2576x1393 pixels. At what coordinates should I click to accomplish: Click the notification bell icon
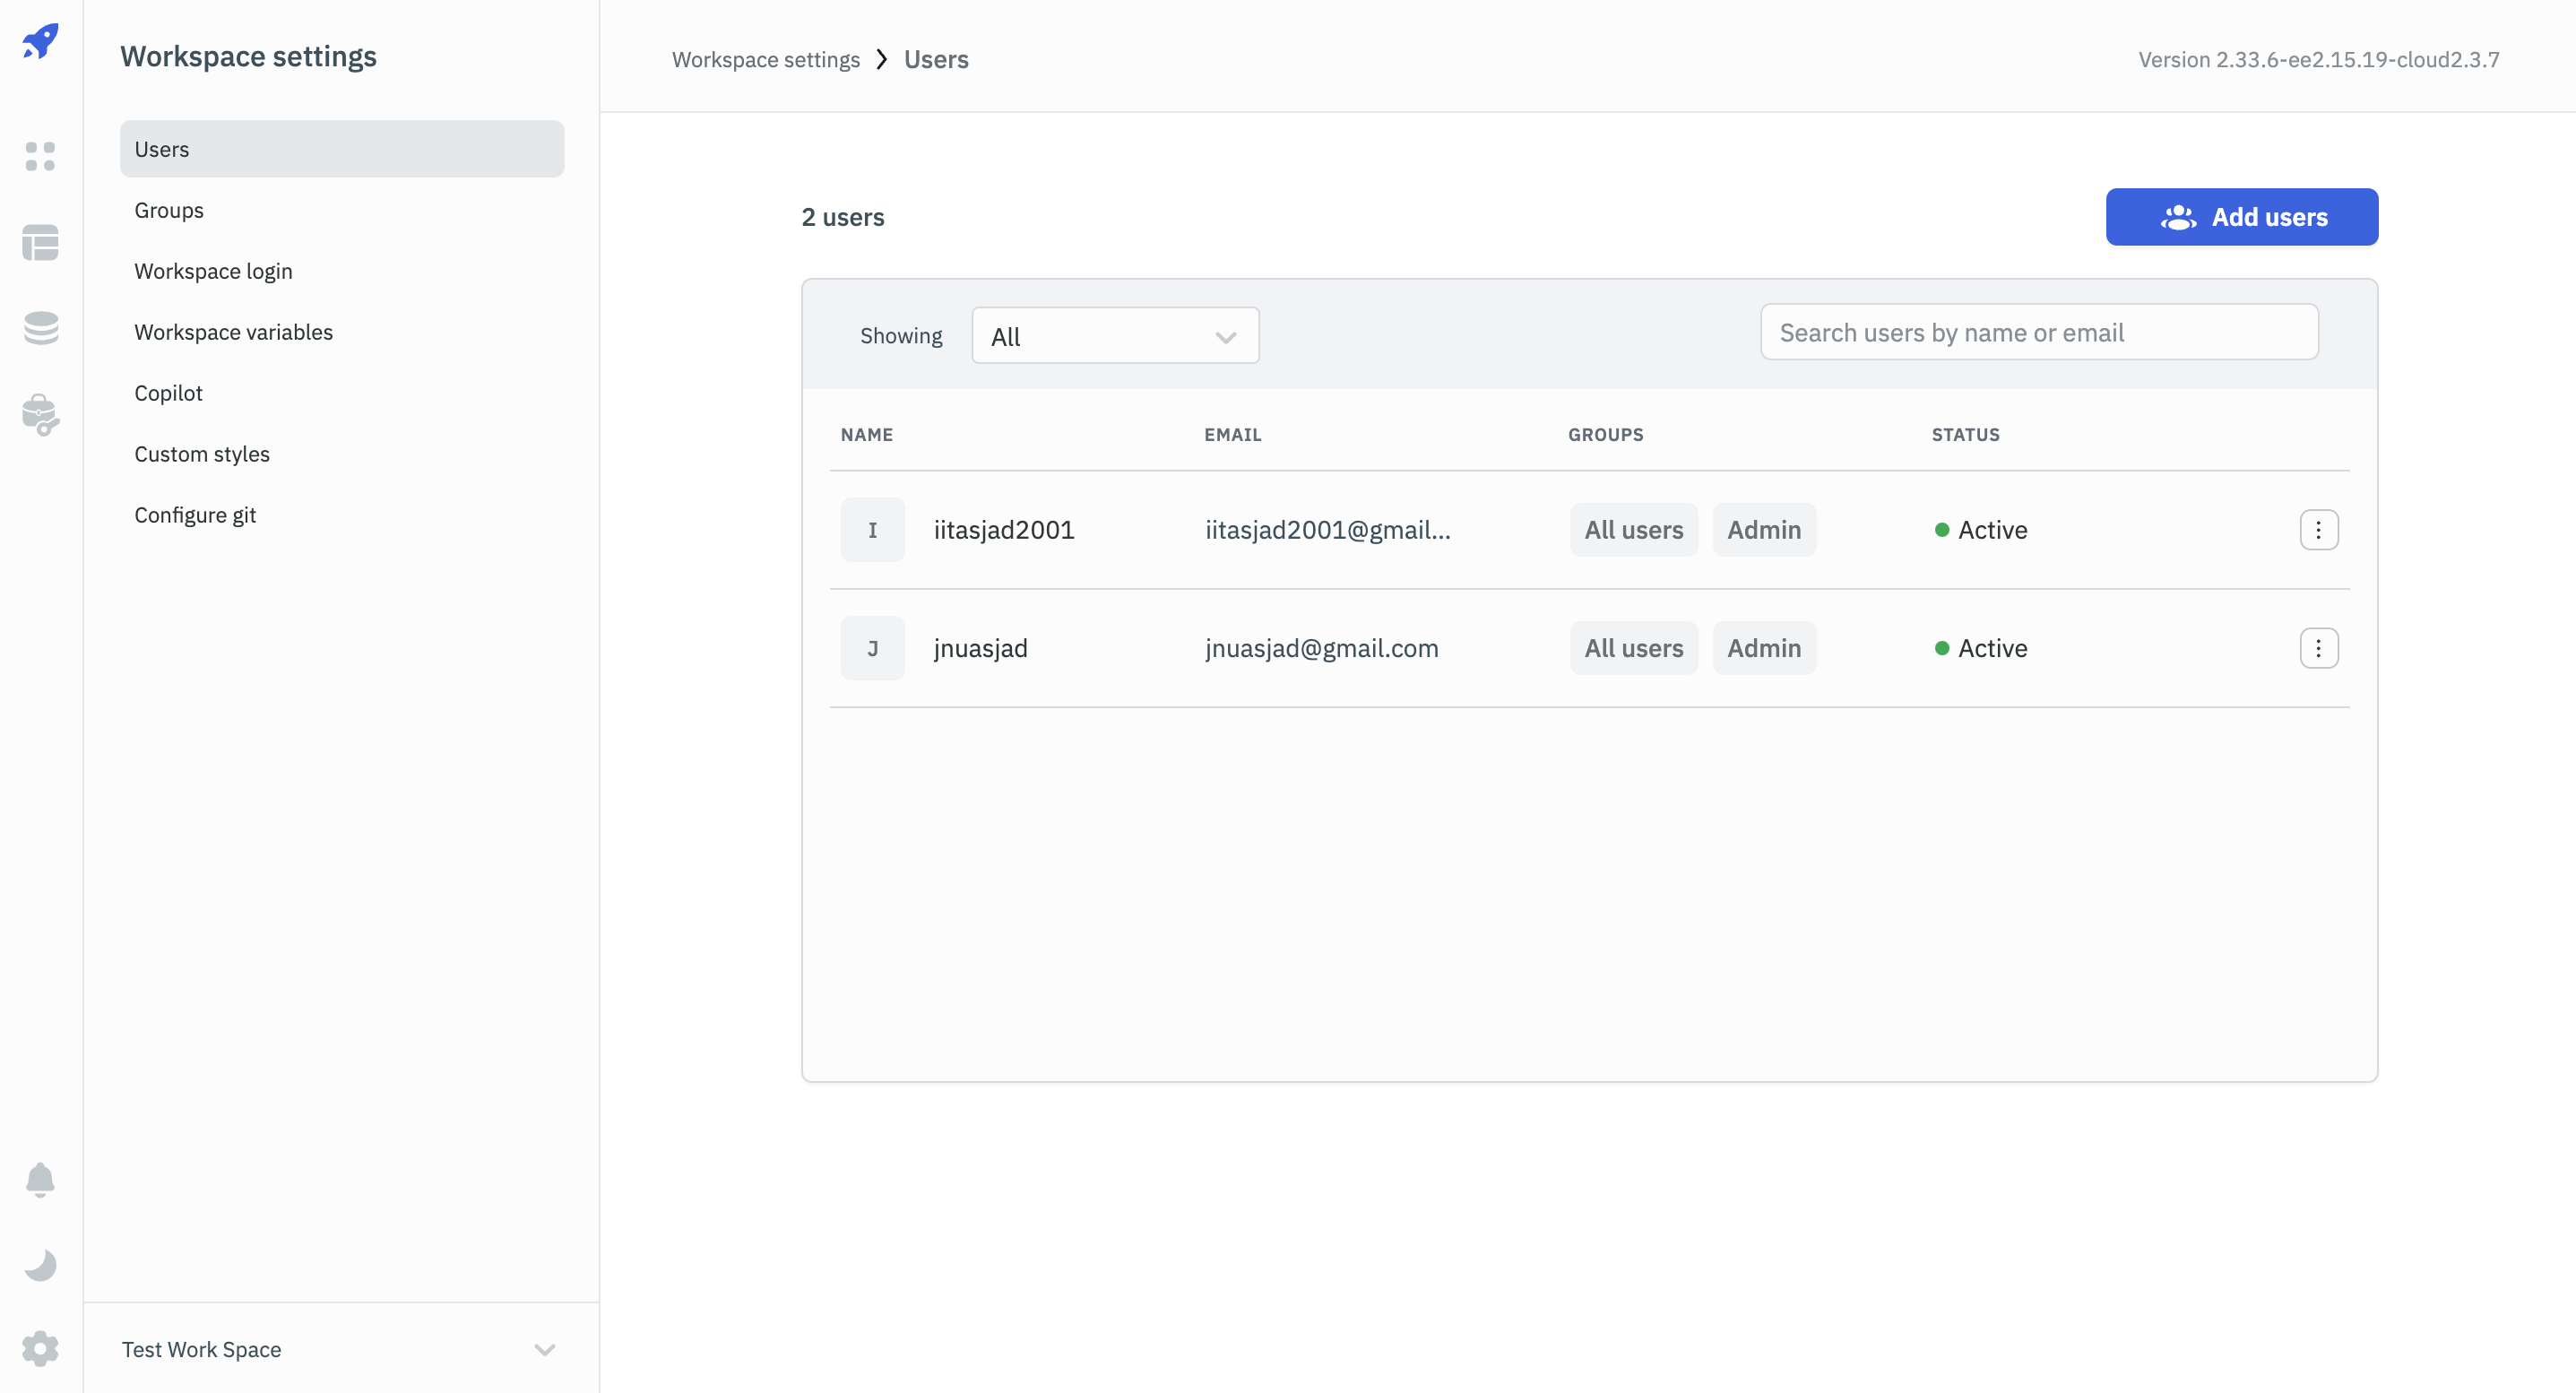click(x=41, y=1179)
